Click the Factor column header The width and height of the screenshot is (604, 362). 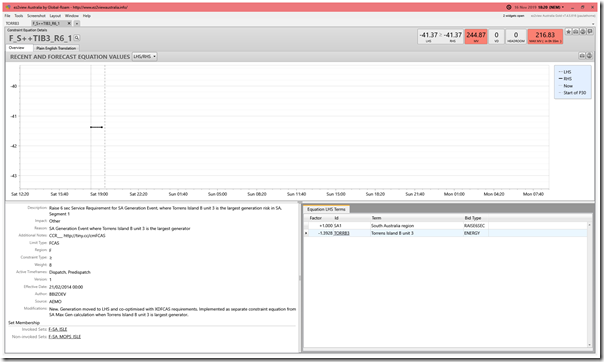[x=315, y=218]
